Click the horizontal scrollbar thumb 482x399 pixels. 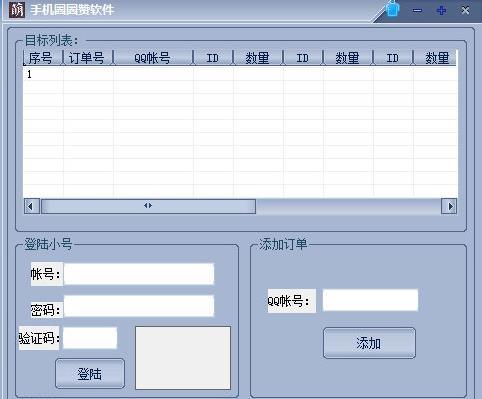click(x=148, y=206)
